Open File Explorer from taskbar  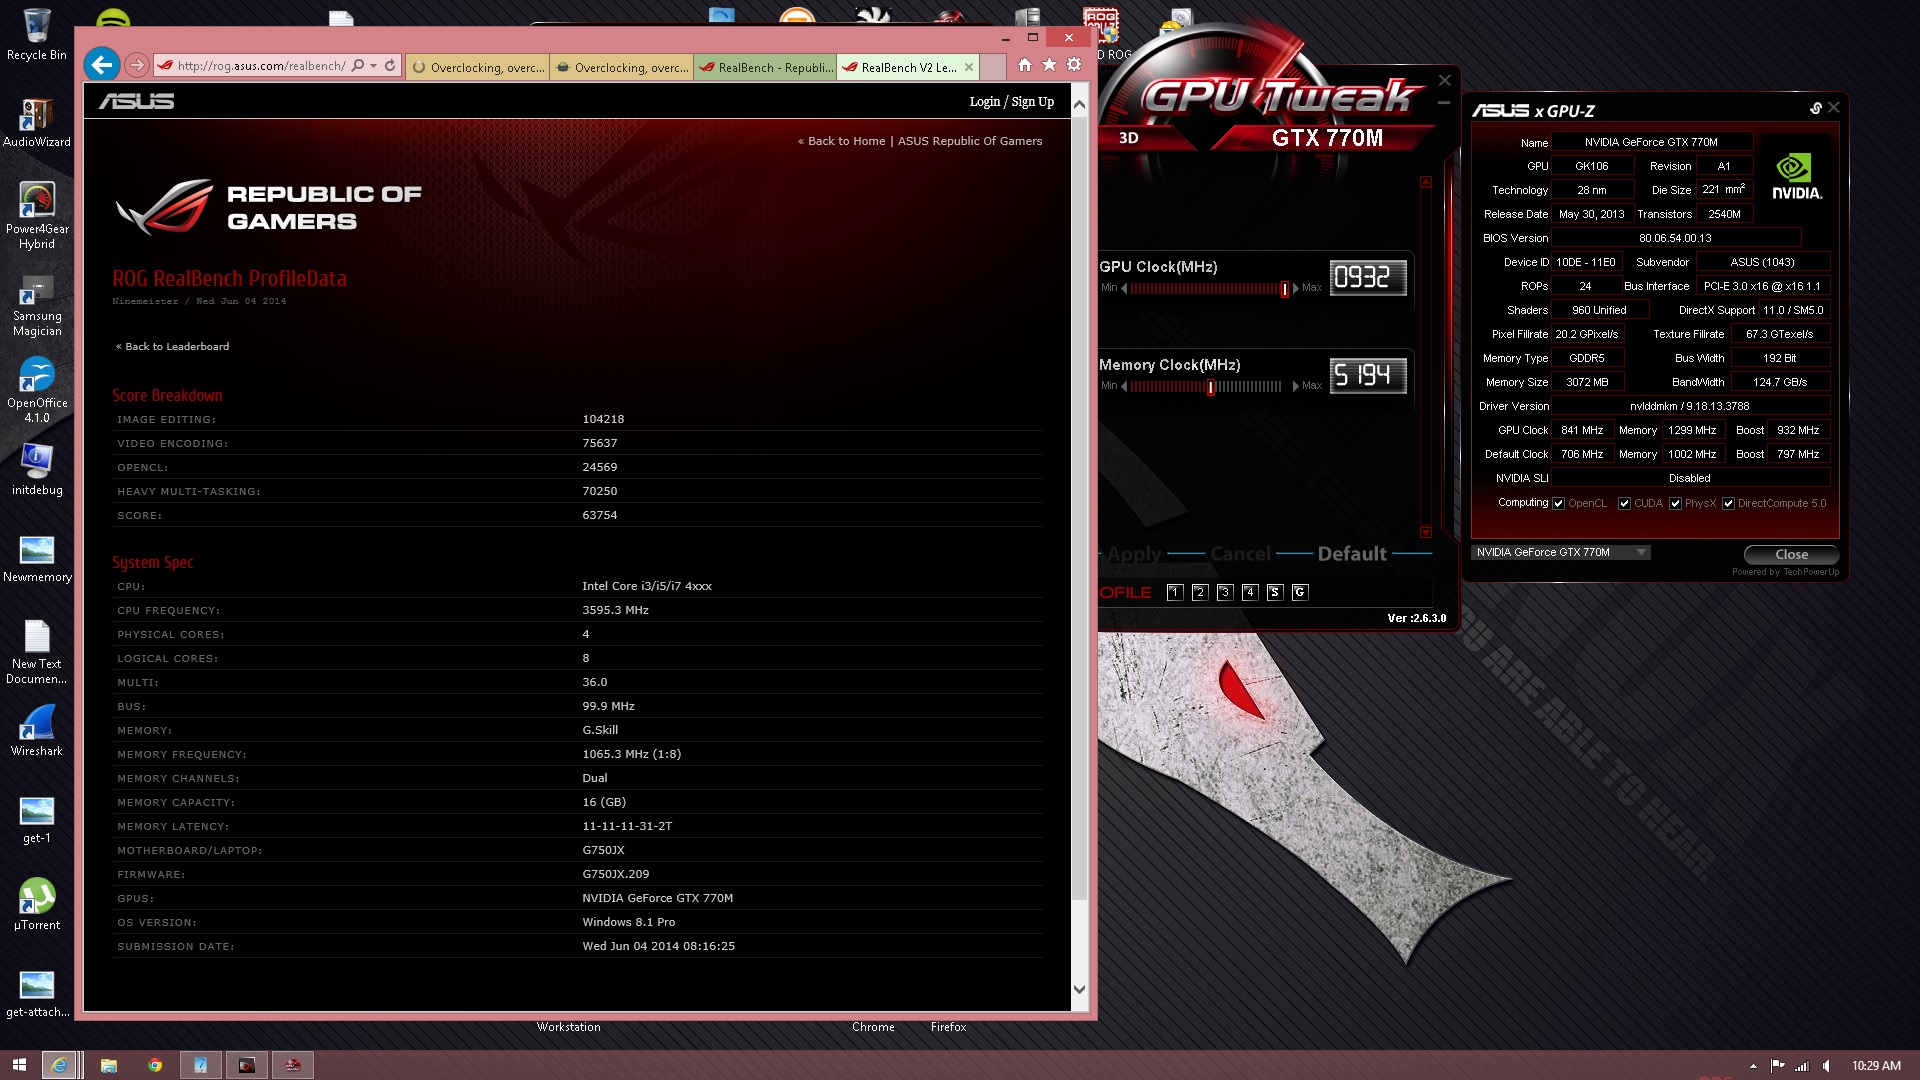coord(108,1065)
